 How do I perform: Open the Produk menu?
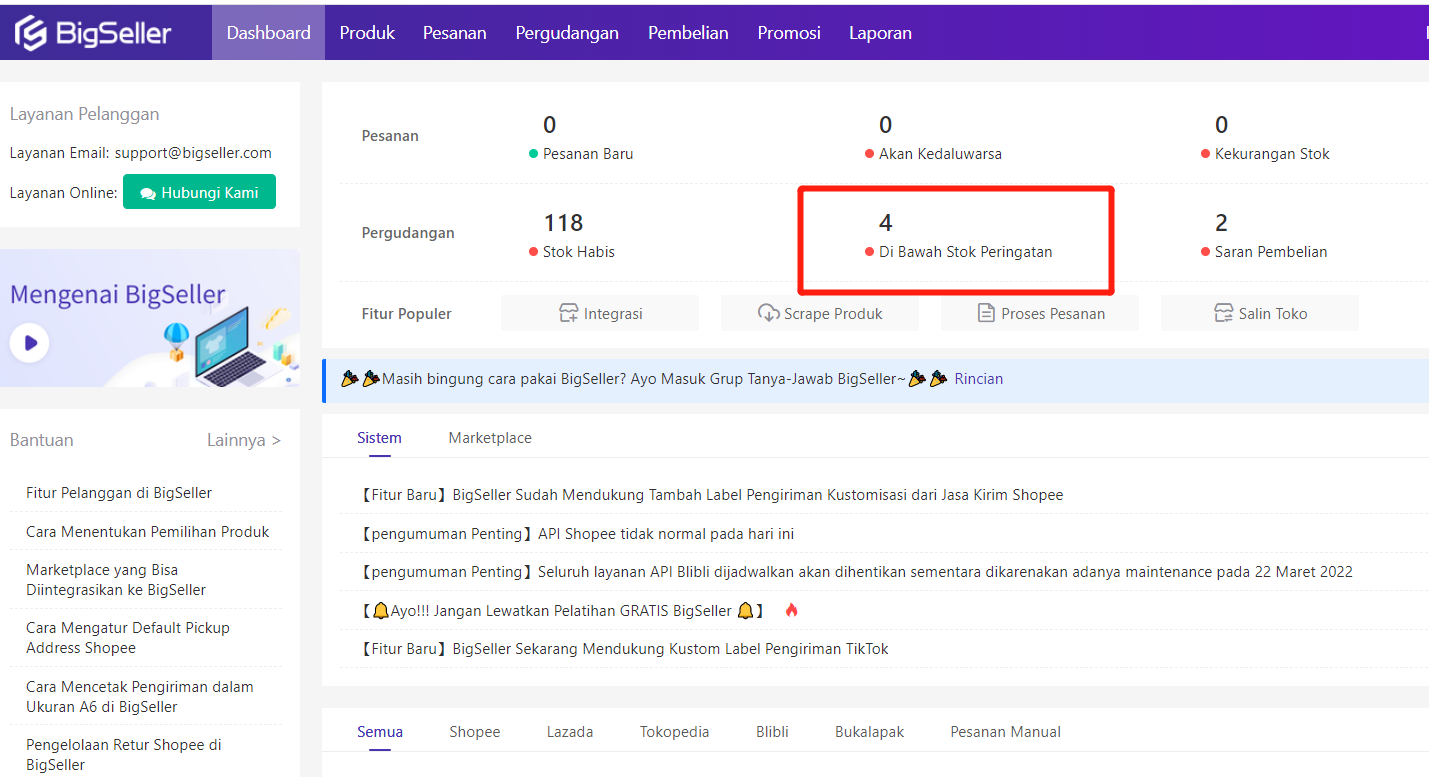coord(367,33)
